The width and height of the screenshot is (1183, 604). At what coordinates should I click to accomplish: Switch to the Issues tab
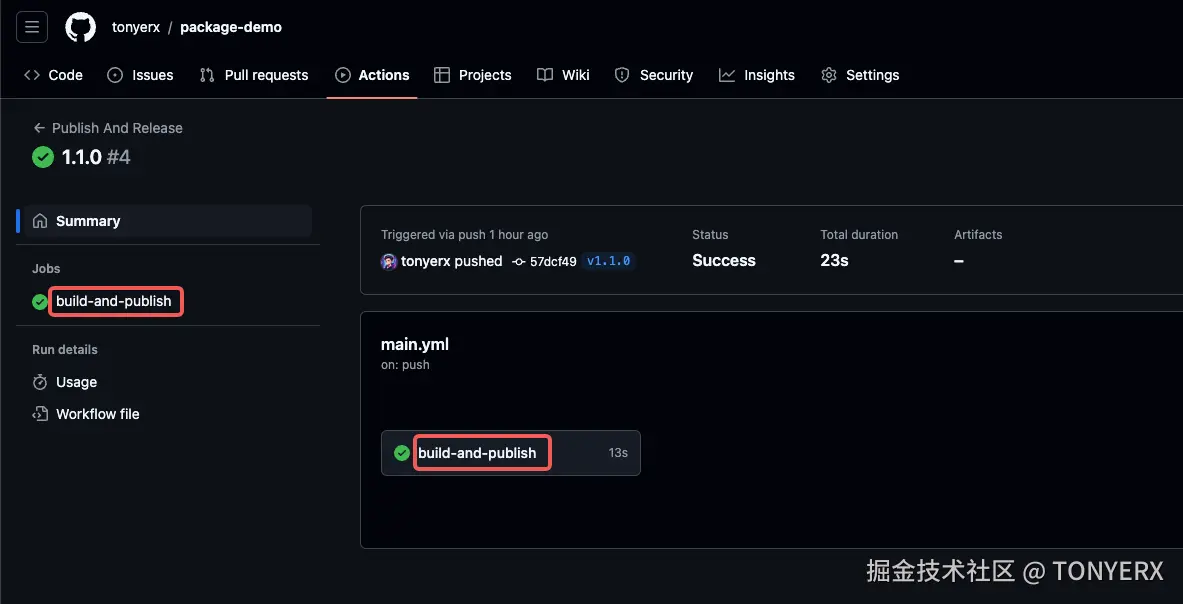point(140,75)
